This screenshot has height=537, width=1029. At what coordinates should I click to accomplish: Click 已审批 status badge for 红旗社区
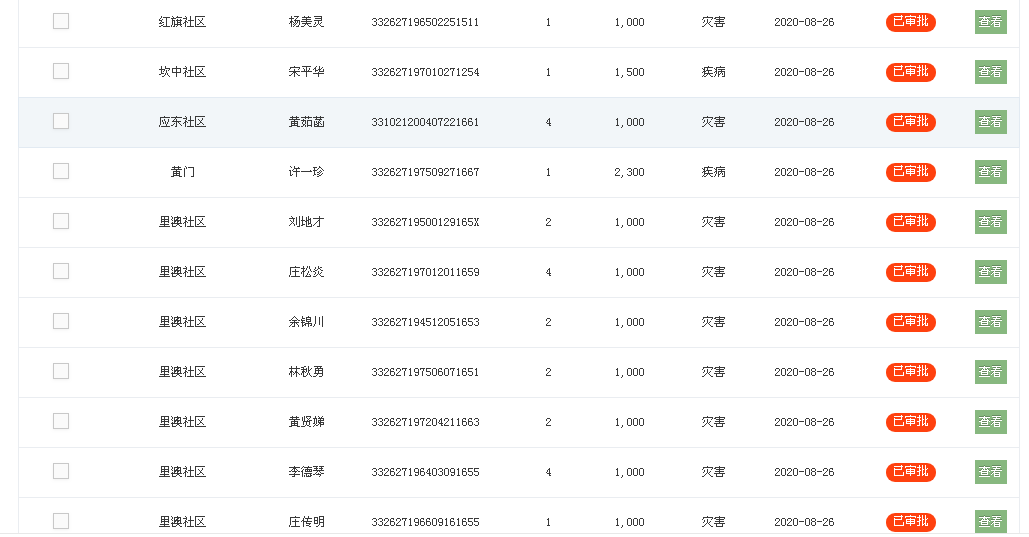(910, 22)
